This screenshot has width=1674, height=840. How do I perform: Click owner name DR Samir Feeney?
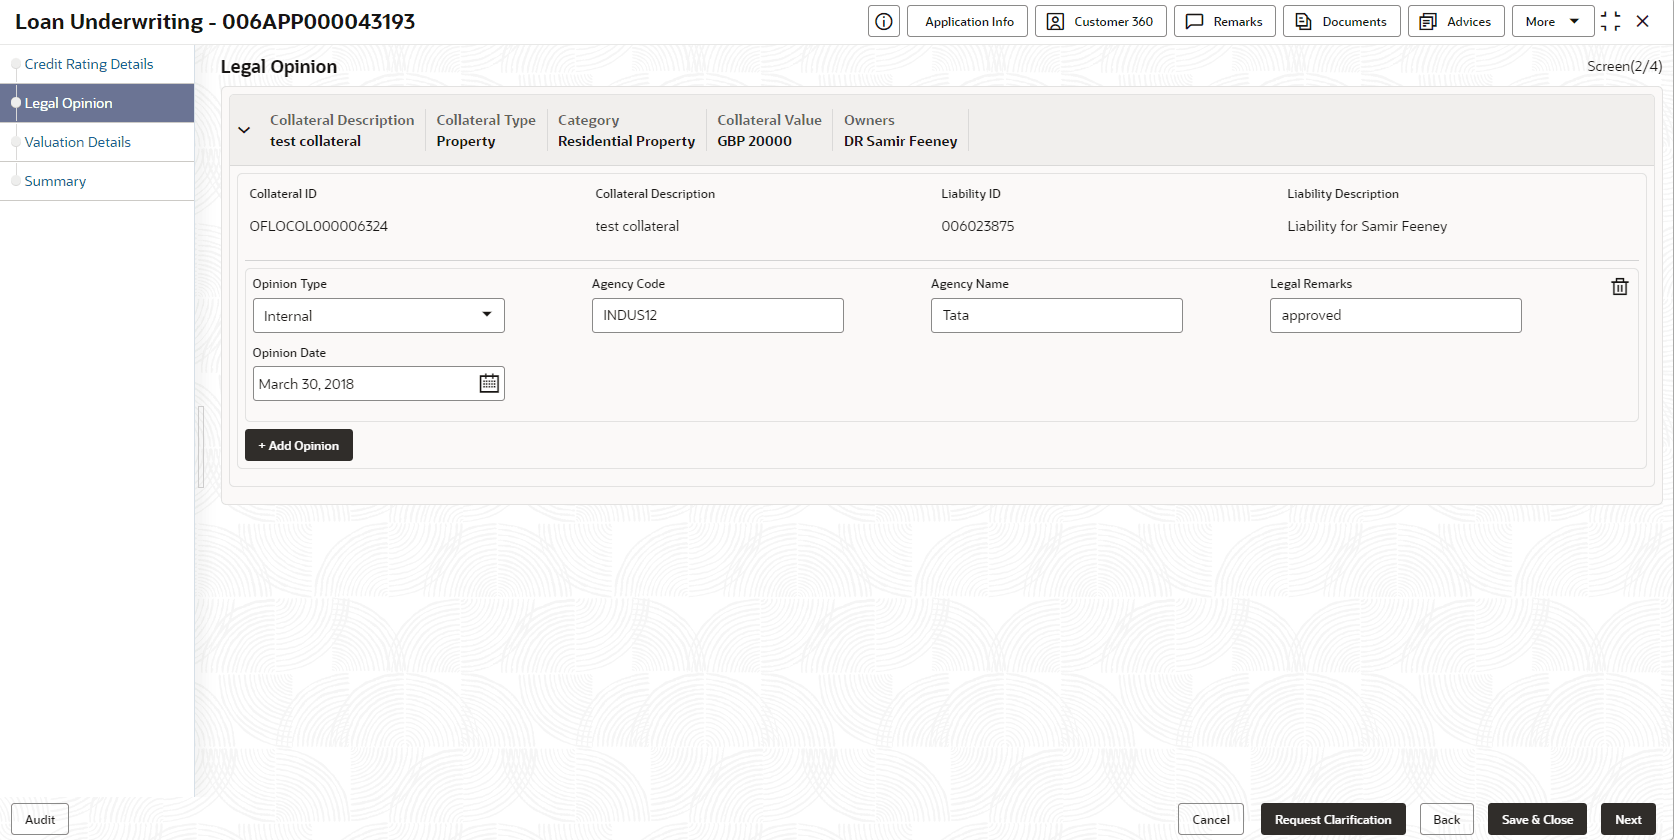[x=900, y=141]
